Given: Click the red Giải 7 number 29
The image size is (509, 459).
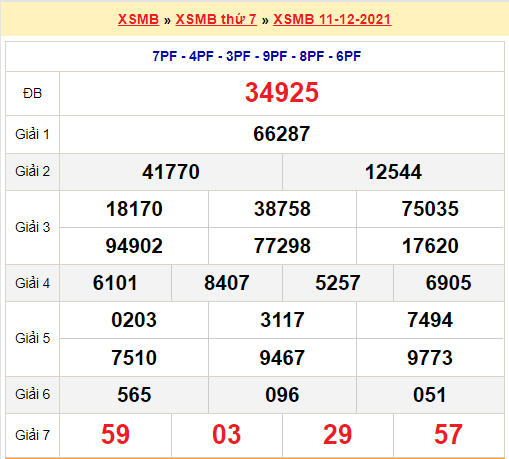Looking at the screenshot, I should pos(338,434).
